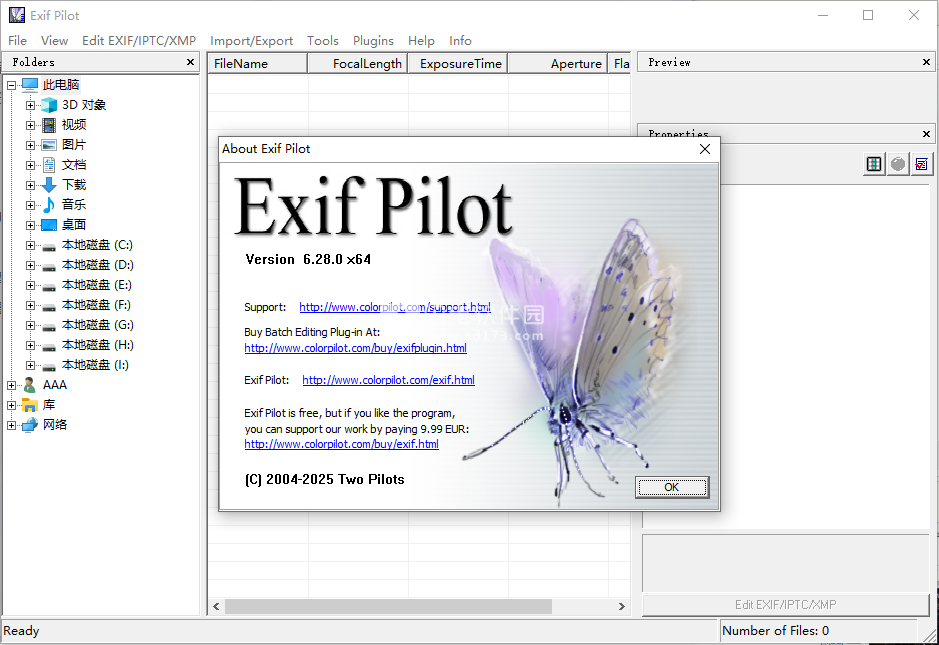Click the 下载 blue arrow icon
The image size is (939, 645).
[x=49, y=185]
